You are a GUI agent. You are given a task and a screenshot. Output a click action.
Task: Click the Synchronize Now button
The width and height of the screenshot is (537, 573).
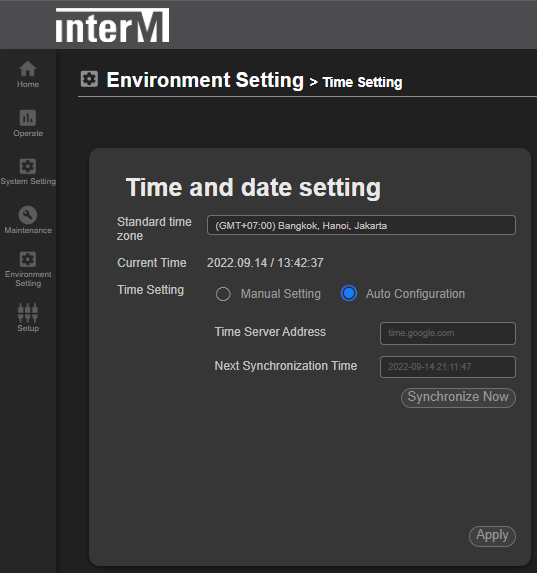click(458, 398)
